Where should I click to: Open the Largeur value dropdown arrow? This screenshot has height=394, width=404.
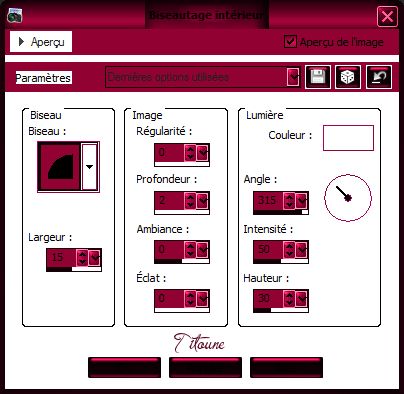coord(95,258)
